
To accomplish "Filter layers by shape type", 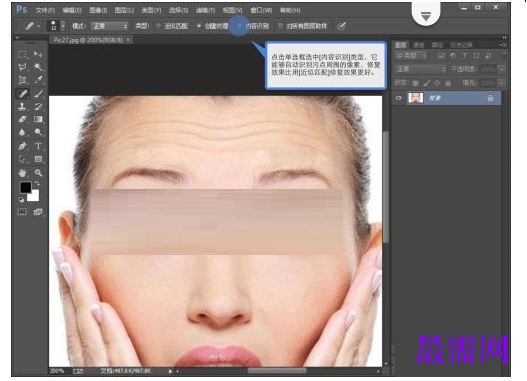I will [x=476, y=55].
